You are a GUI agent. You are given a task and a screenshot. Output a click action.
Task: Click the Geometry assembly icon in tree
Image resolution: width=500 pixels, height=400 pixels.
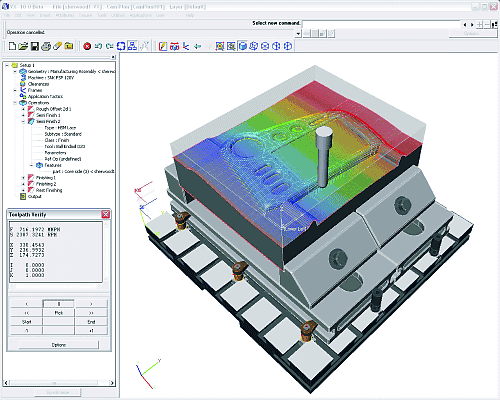(23, 71)
